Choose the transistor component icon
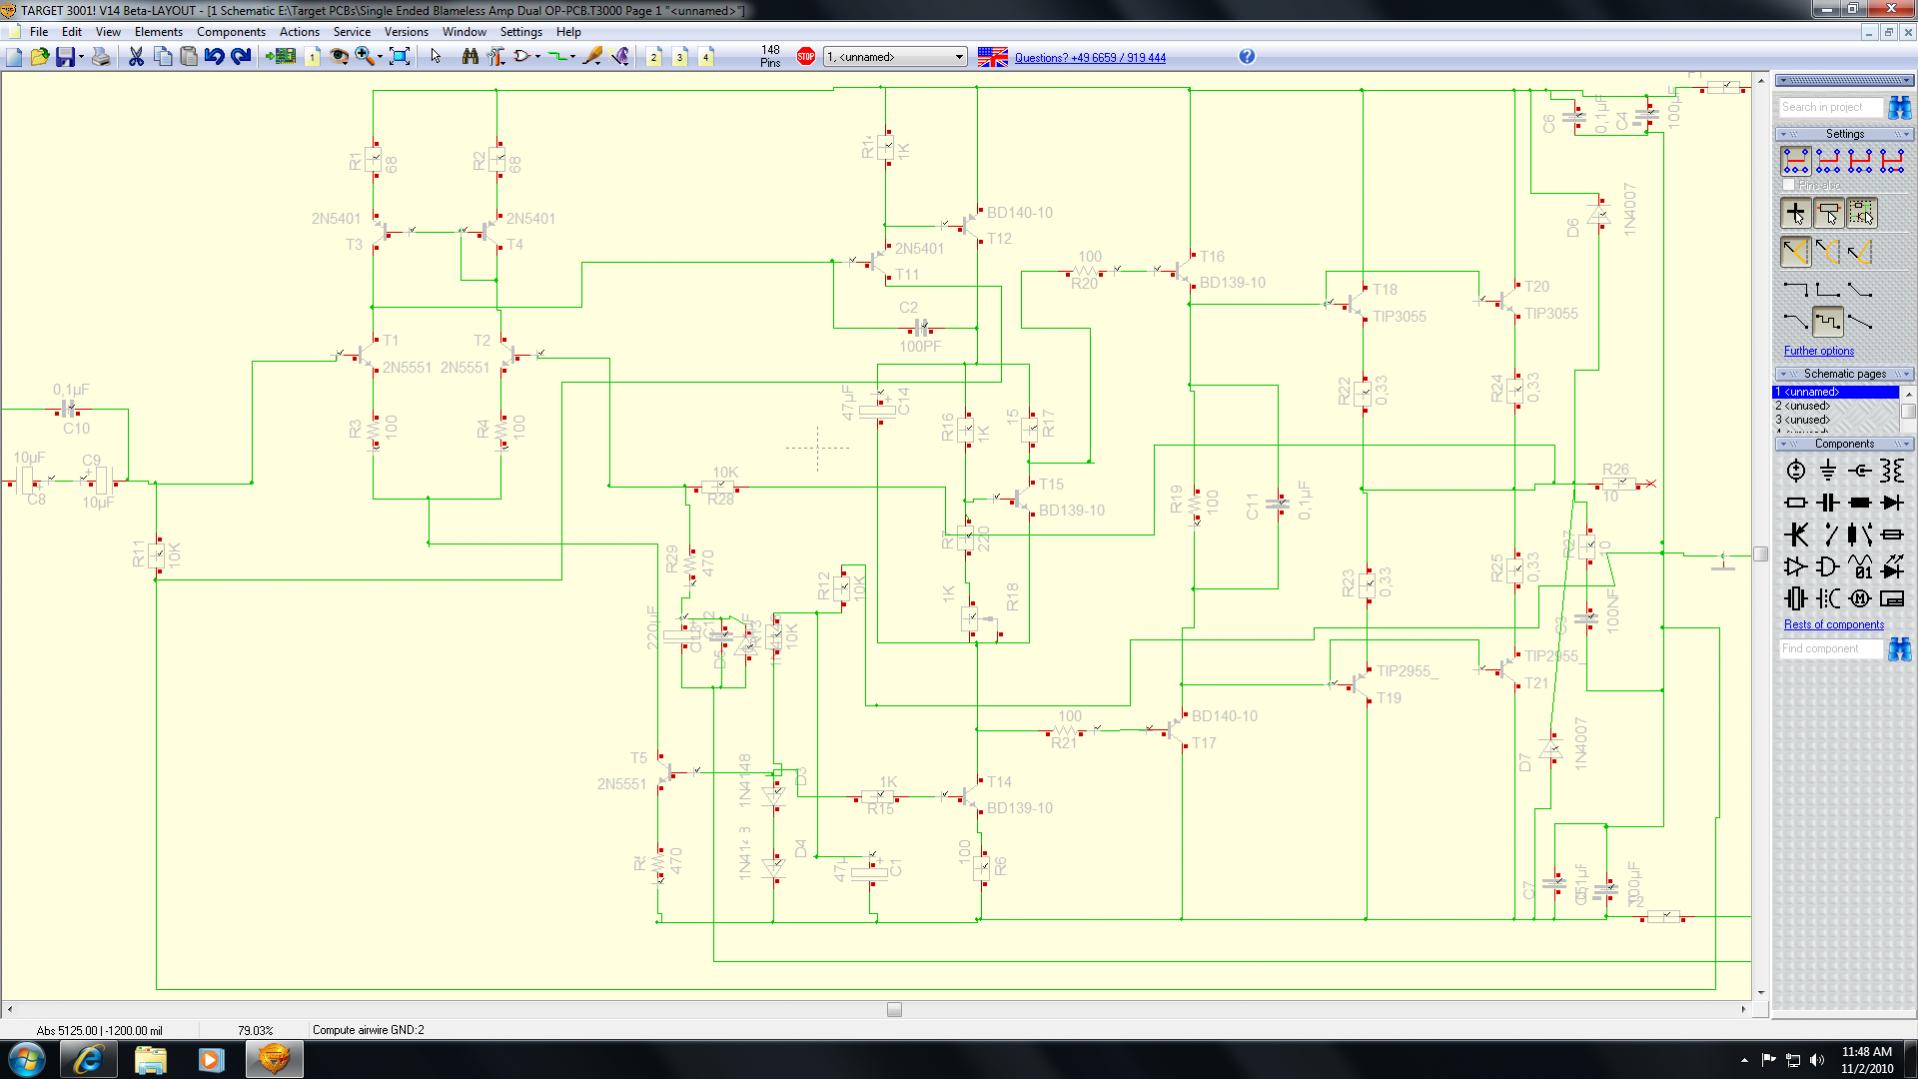 1795,535
